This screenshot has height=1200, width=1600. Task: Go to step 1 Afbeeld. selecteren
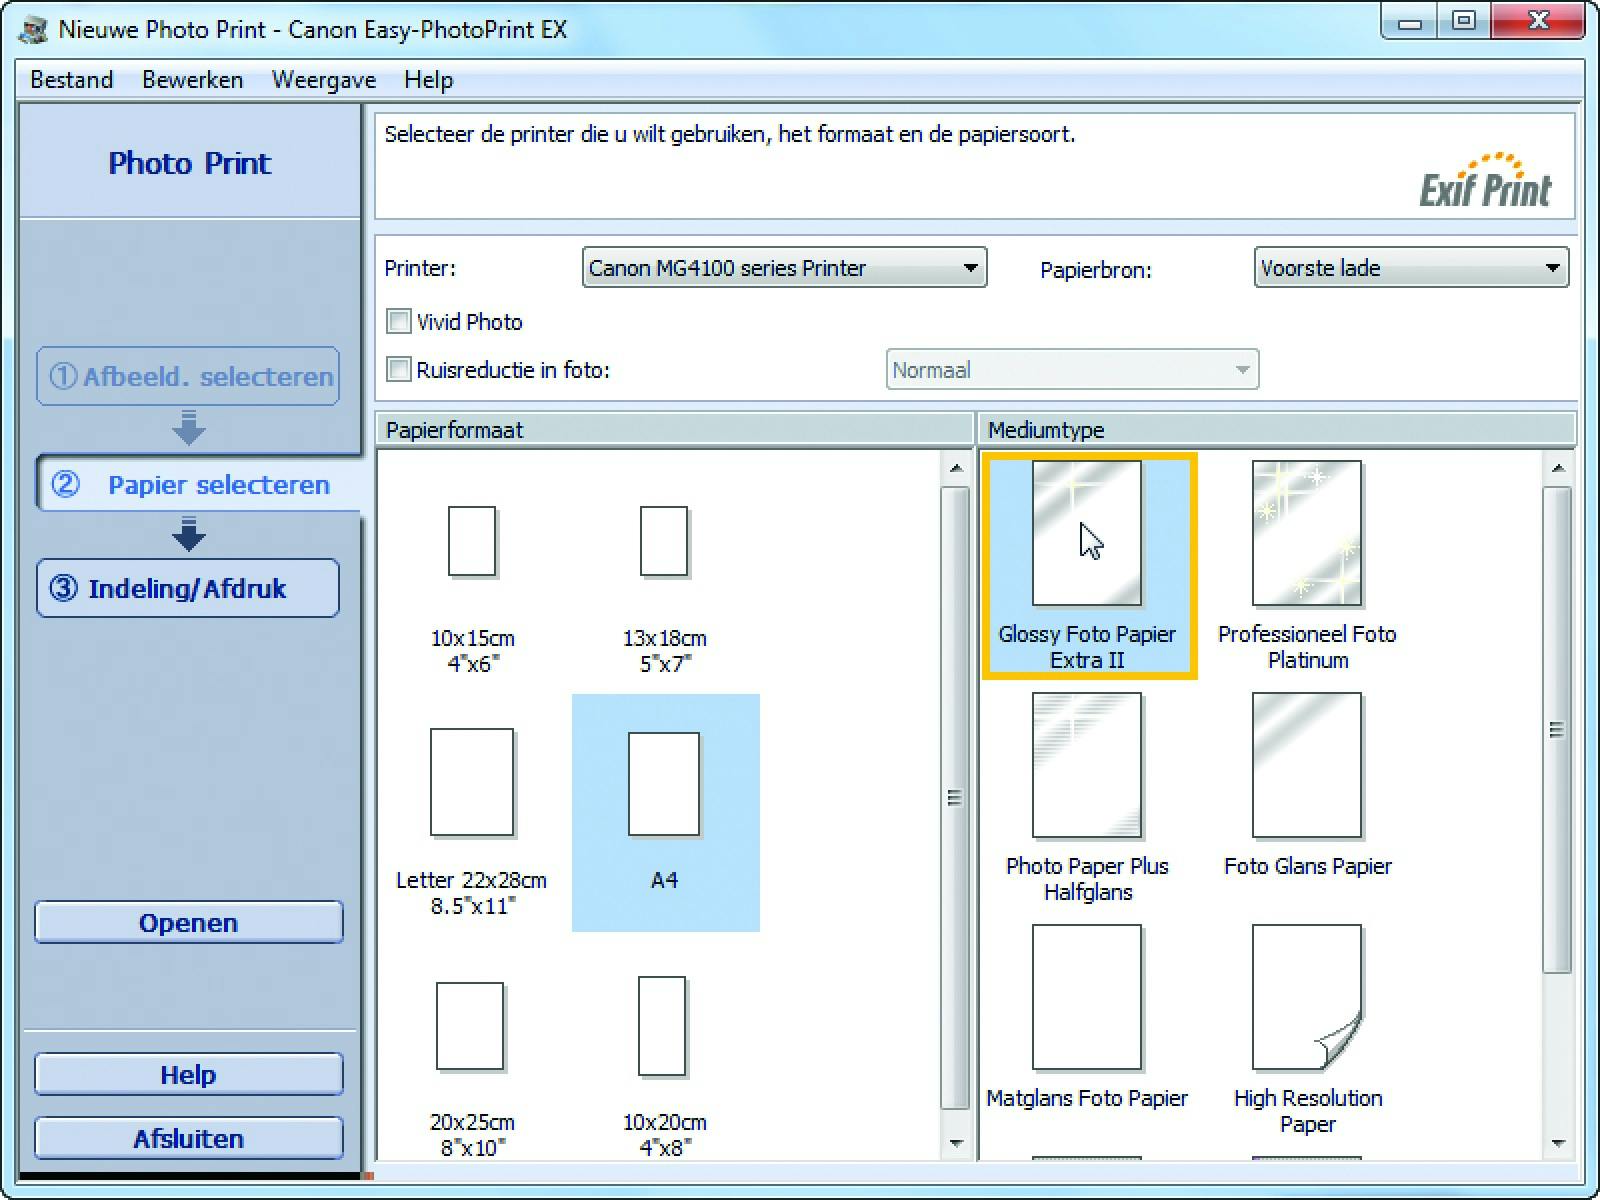[188, 376]
